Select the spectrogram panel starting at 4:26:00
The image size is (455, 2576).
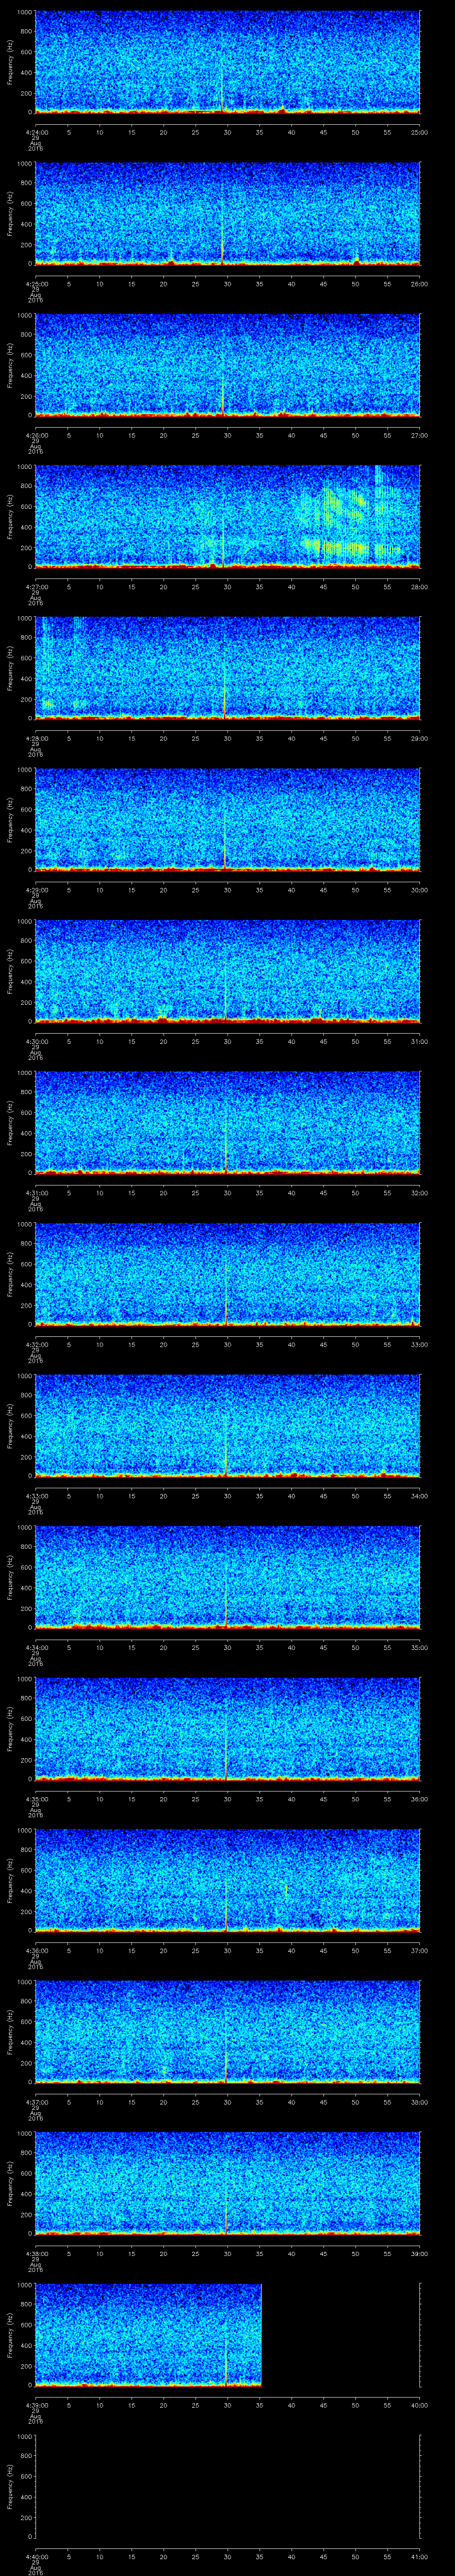227,365
